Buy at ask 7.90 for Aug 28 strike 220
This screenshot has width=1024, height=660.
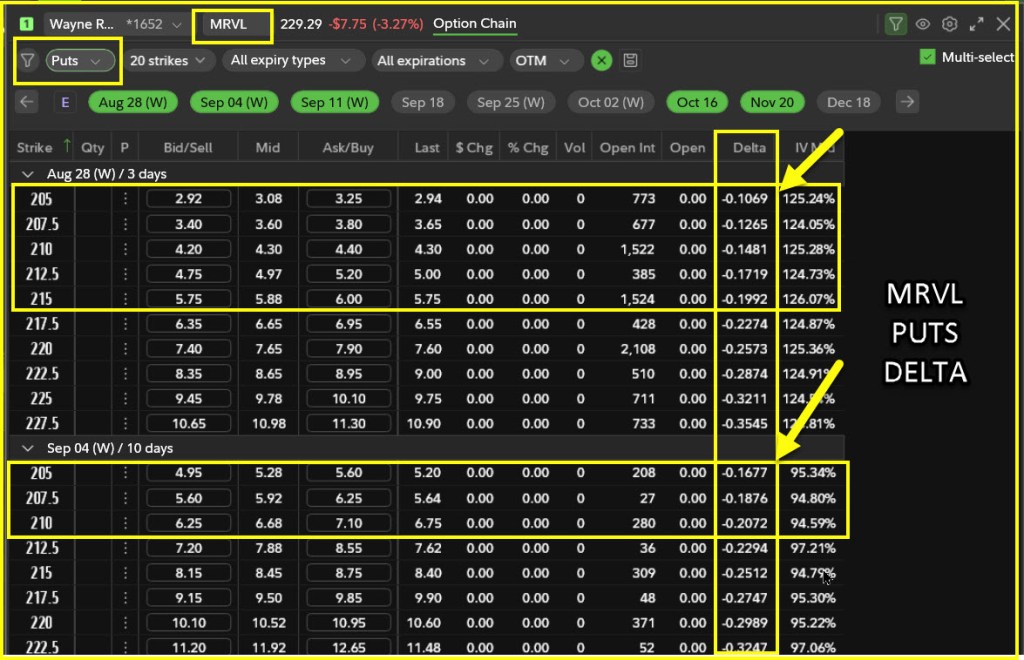(348, 349)
